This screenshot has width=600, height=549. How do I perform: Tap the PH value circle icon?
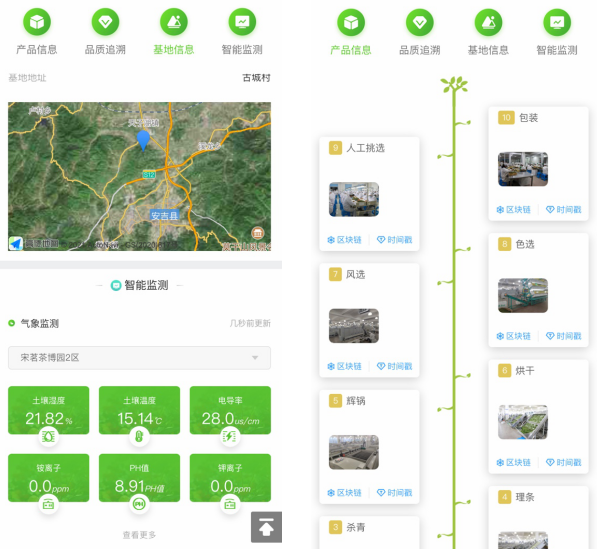click(x=139, y=504)
